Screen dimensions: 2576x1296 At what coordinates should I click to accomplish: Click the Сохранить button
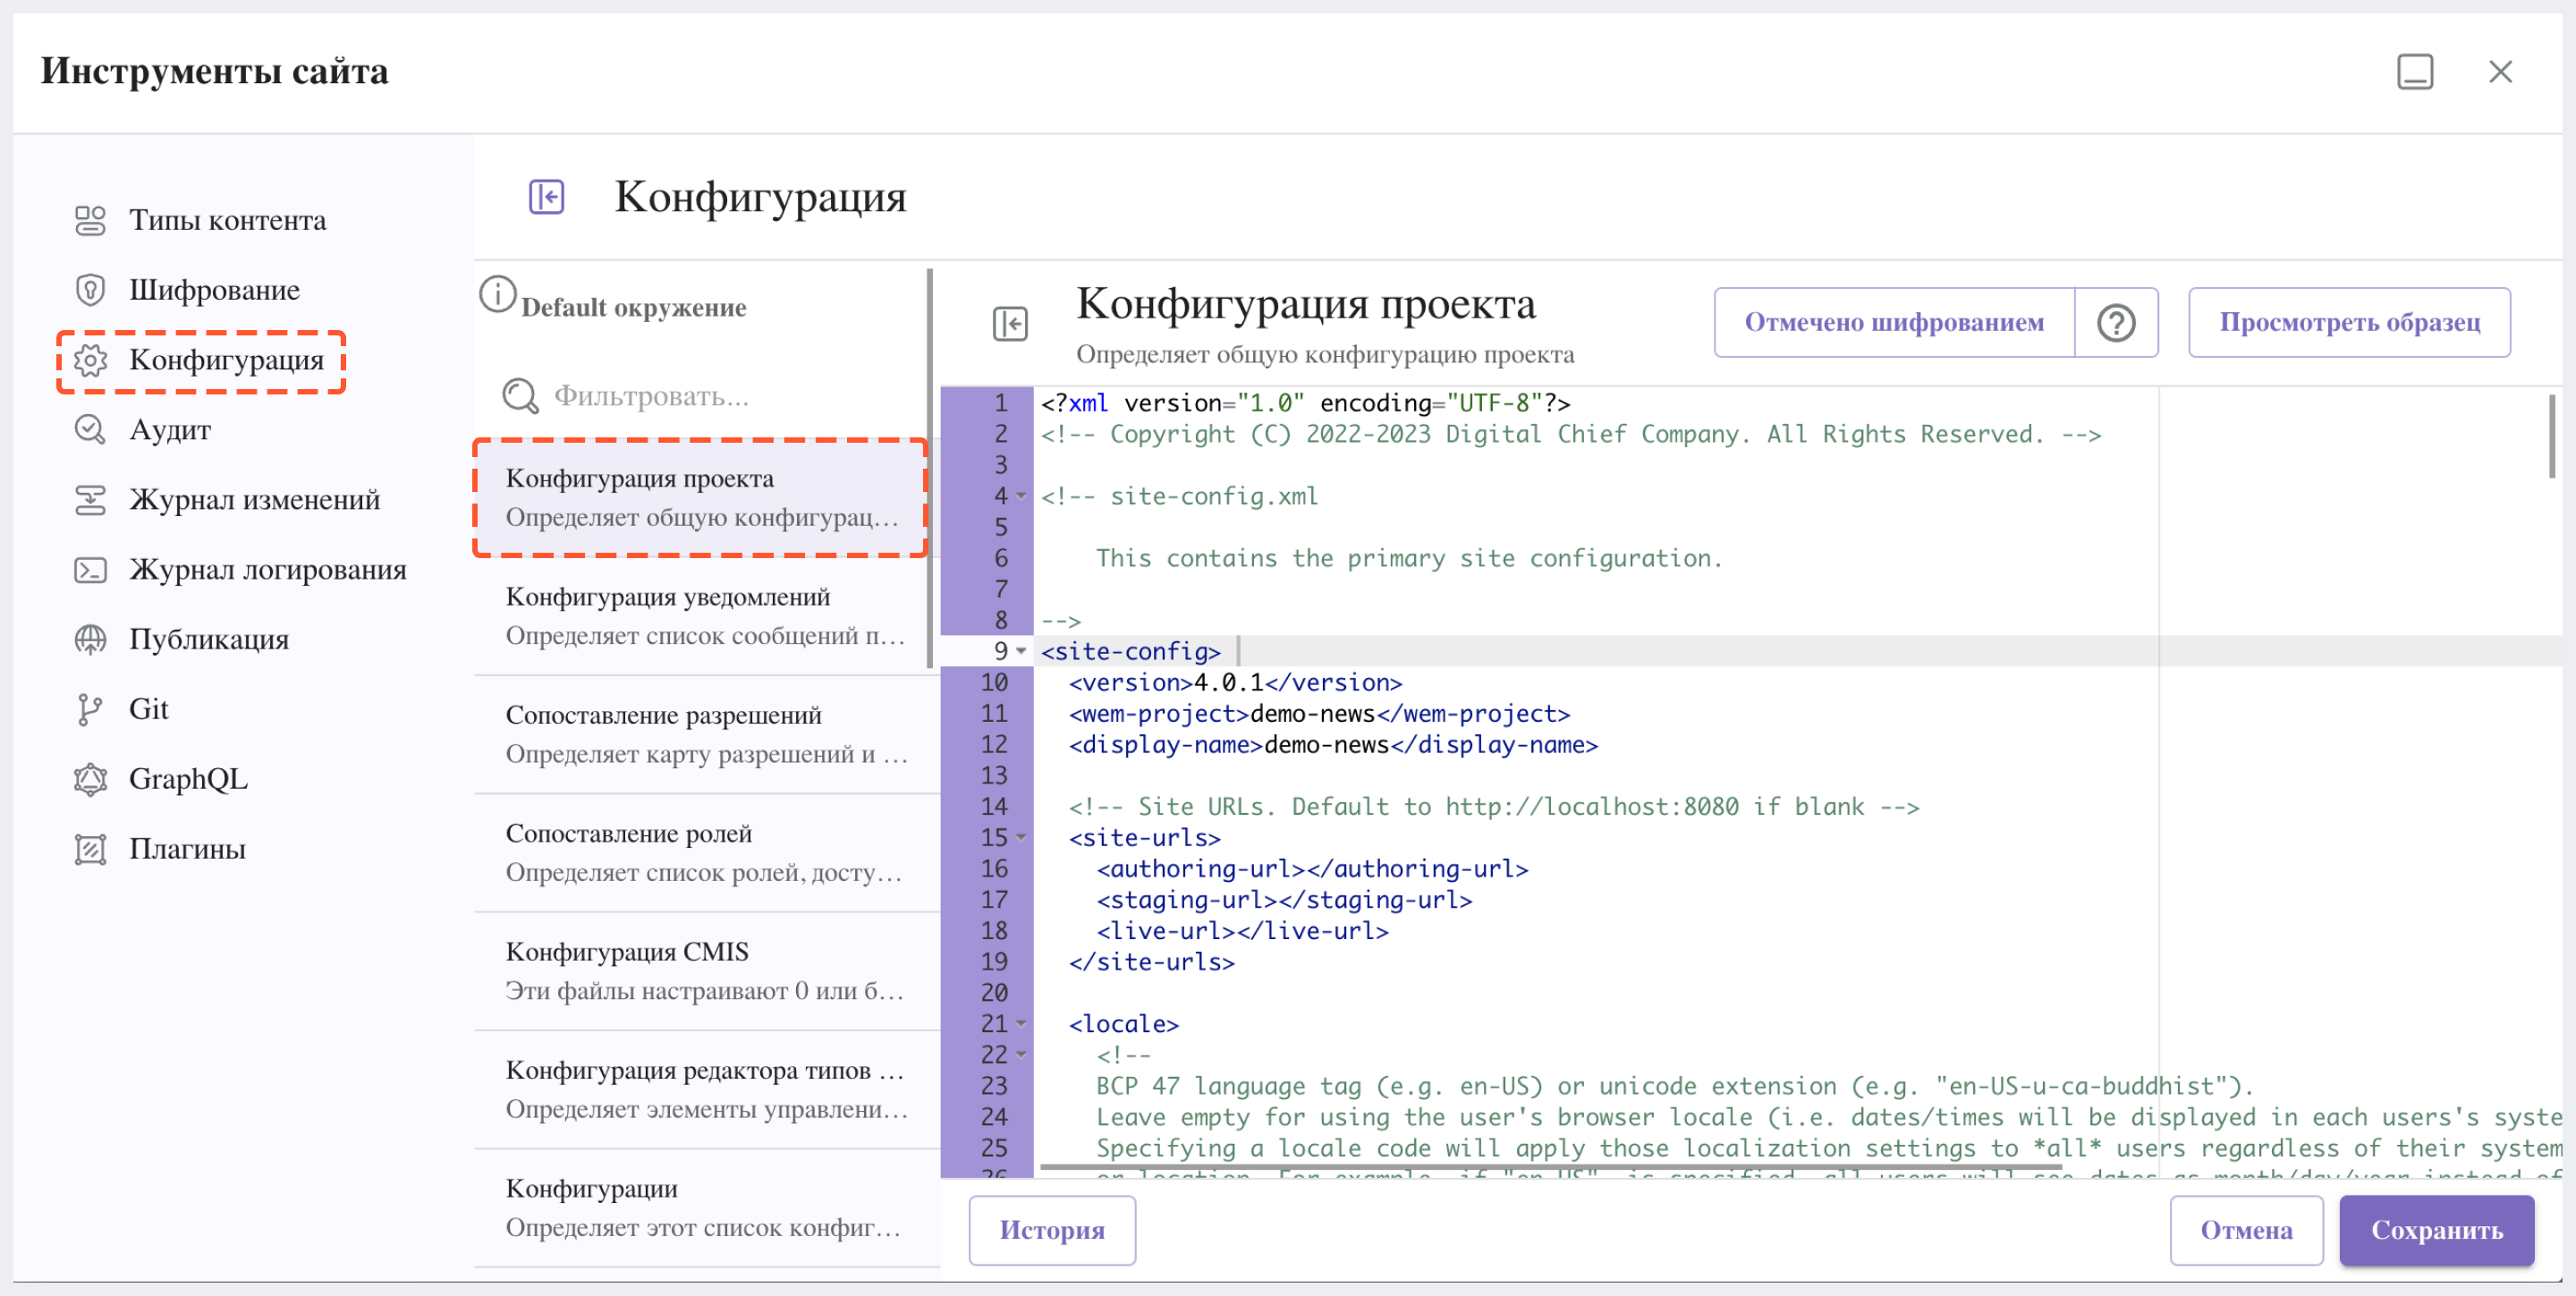point(2436,1230)
